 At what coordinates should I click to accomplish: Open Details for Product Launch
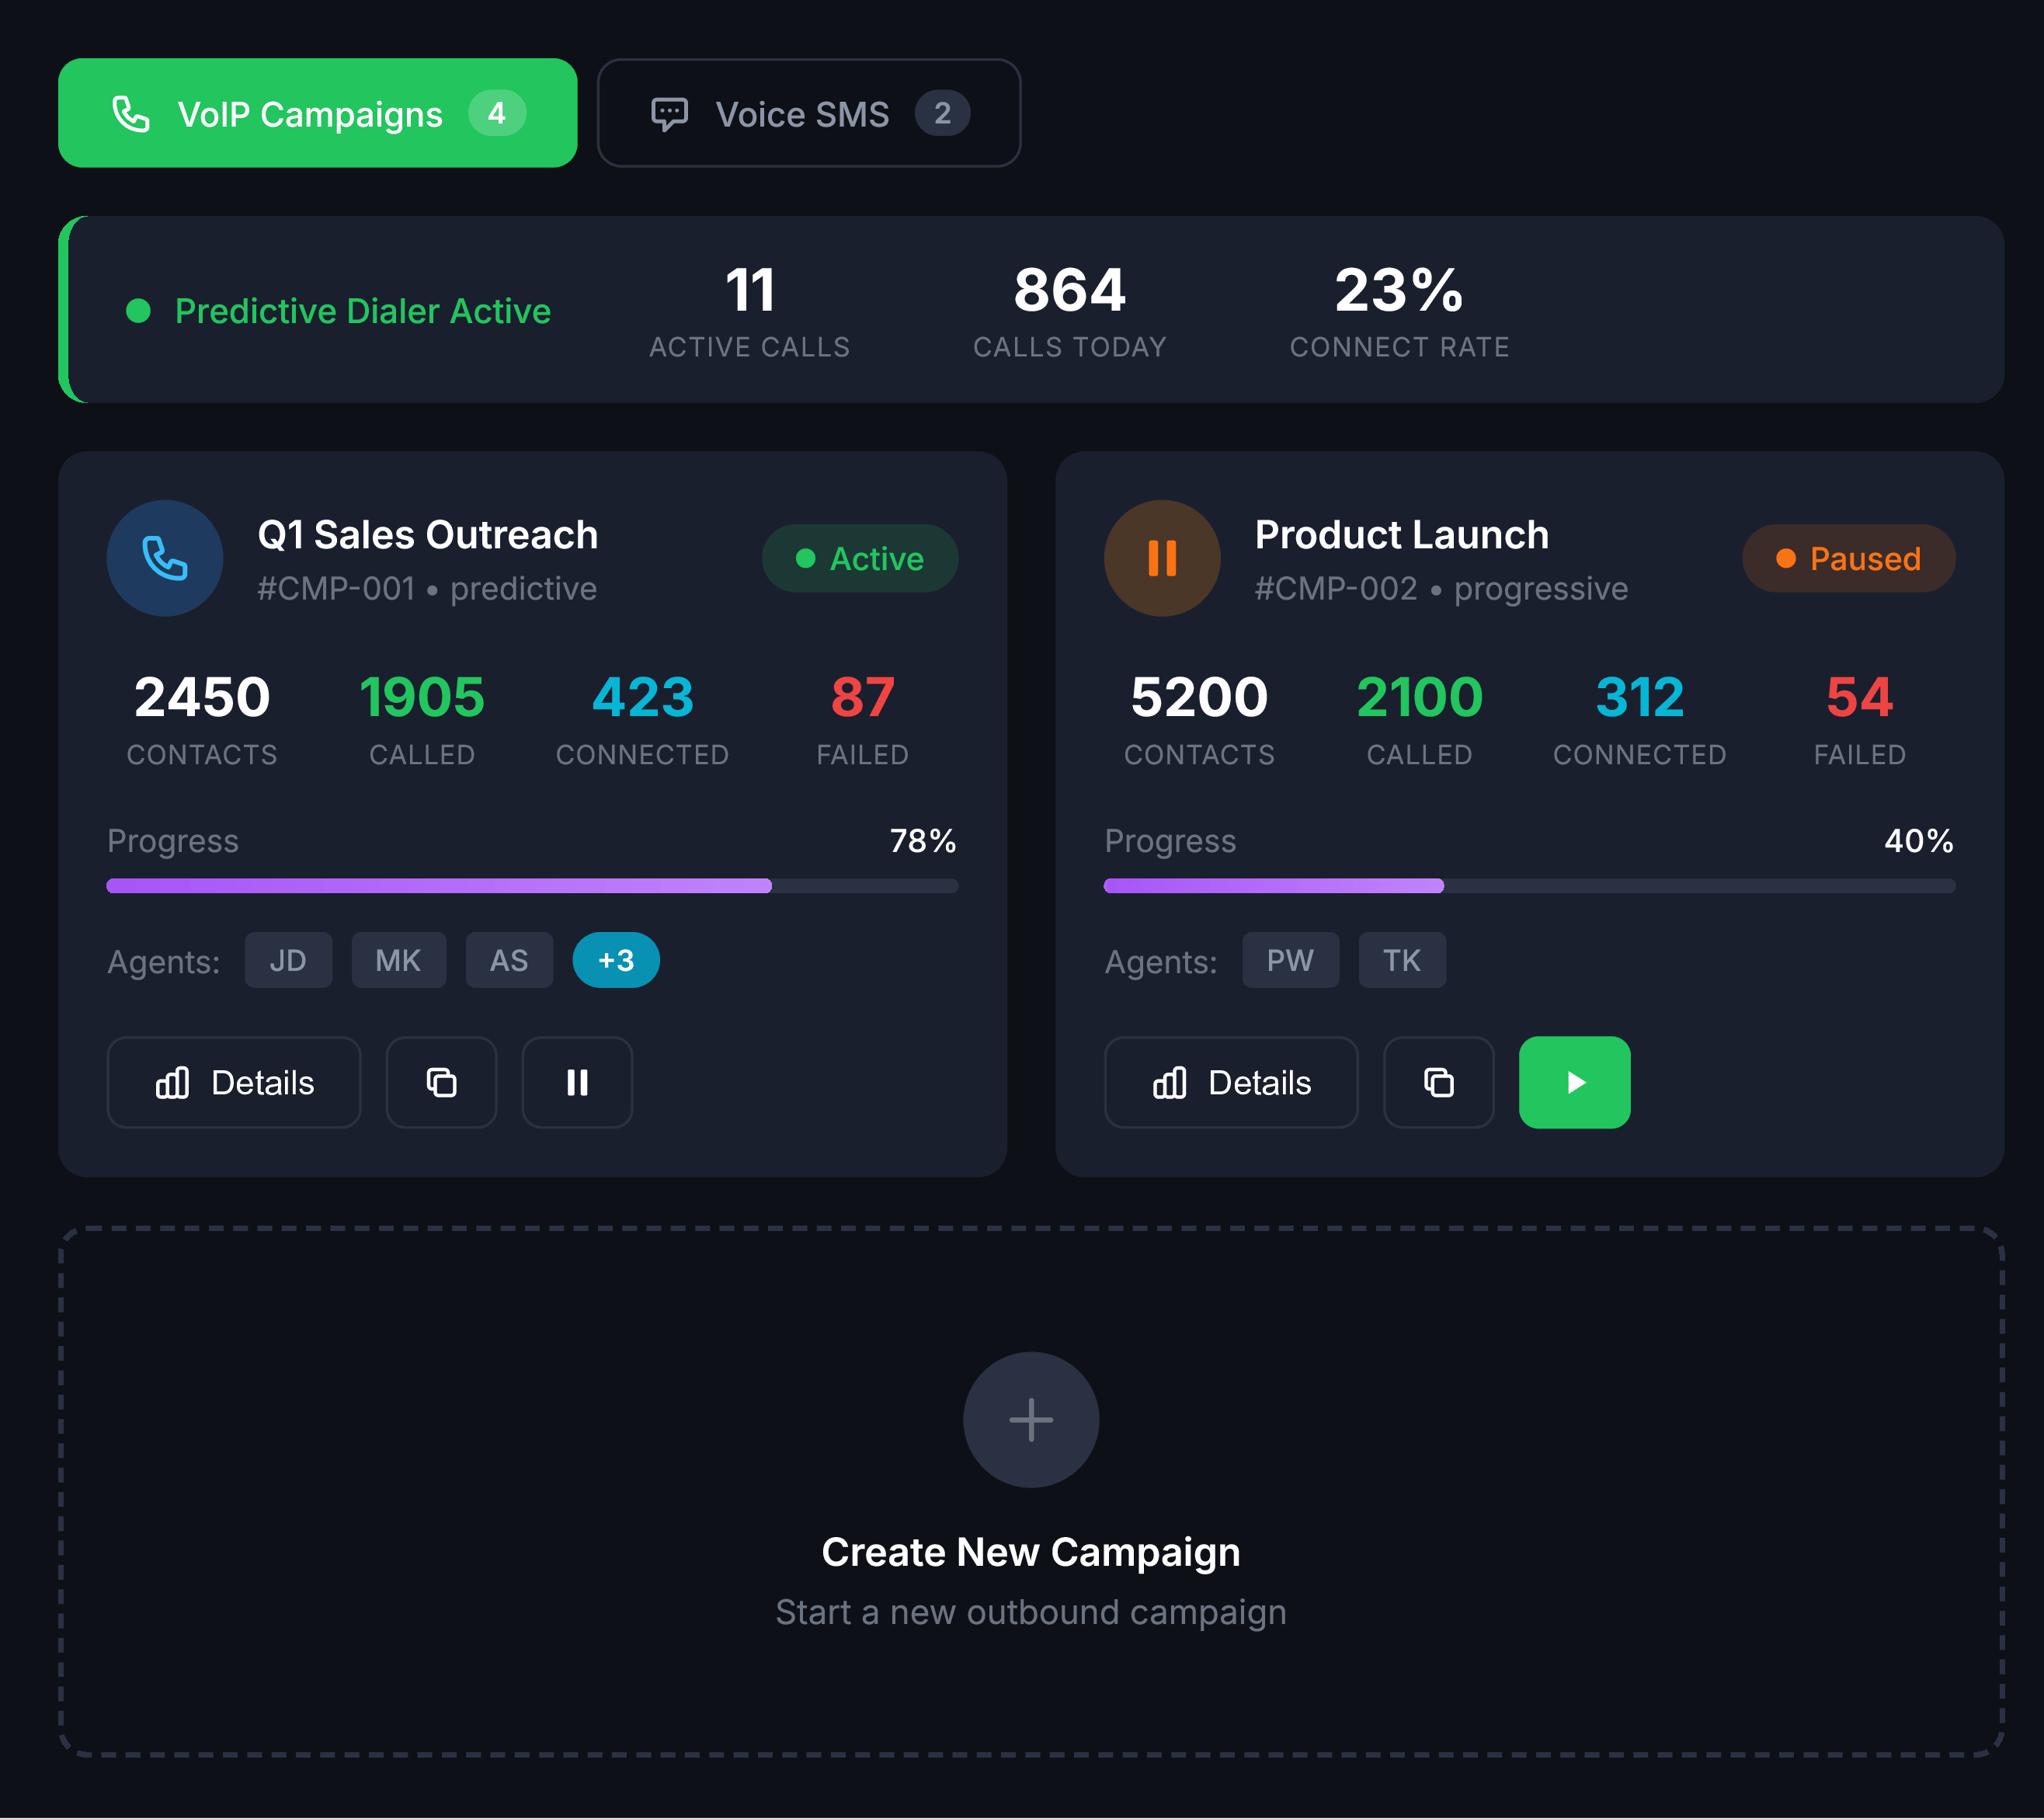[x=1230, y=1082]
